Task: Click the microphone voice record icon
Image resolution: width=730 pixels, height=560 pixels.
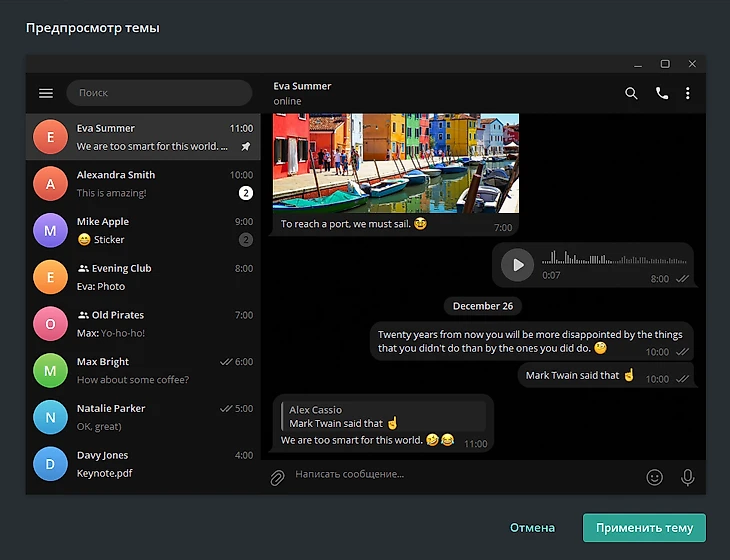Action: 688,478
